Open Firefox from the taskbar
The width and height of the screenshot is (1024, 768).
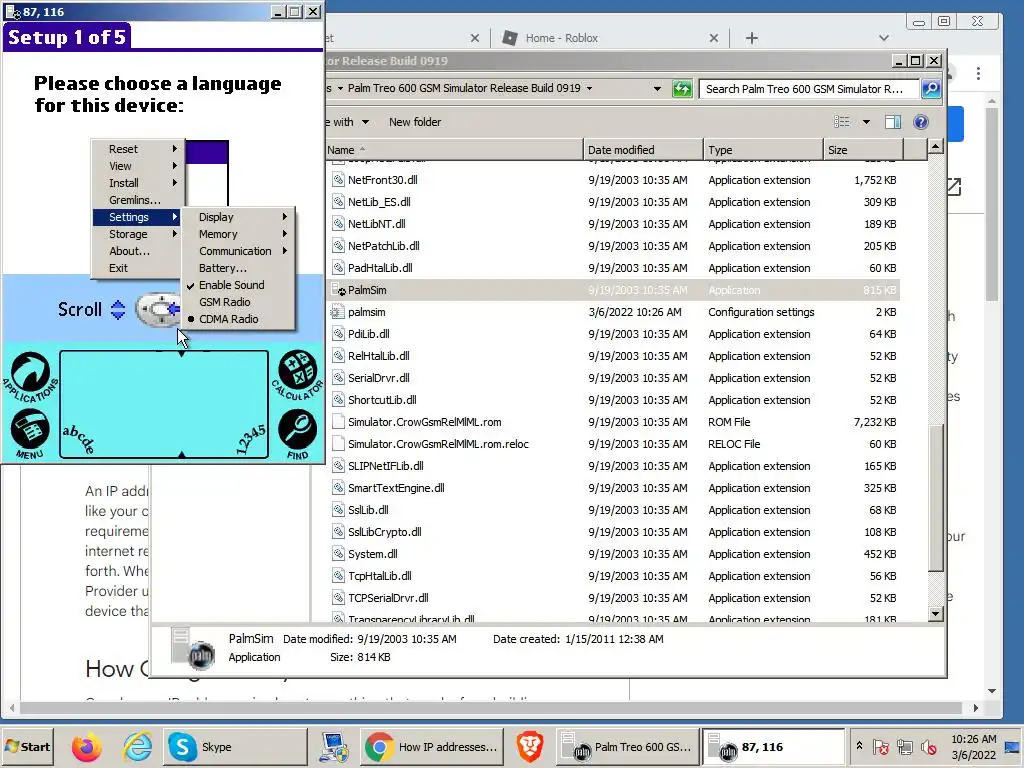86,747
